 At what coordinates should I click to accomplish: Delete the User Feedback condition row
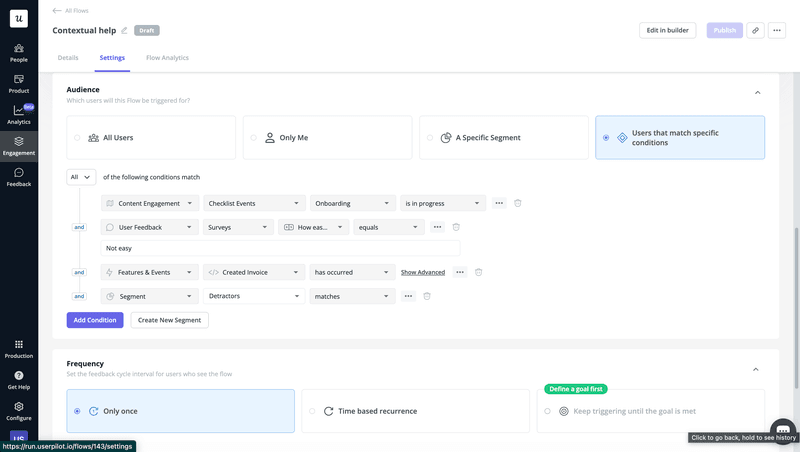pos(456,227)
